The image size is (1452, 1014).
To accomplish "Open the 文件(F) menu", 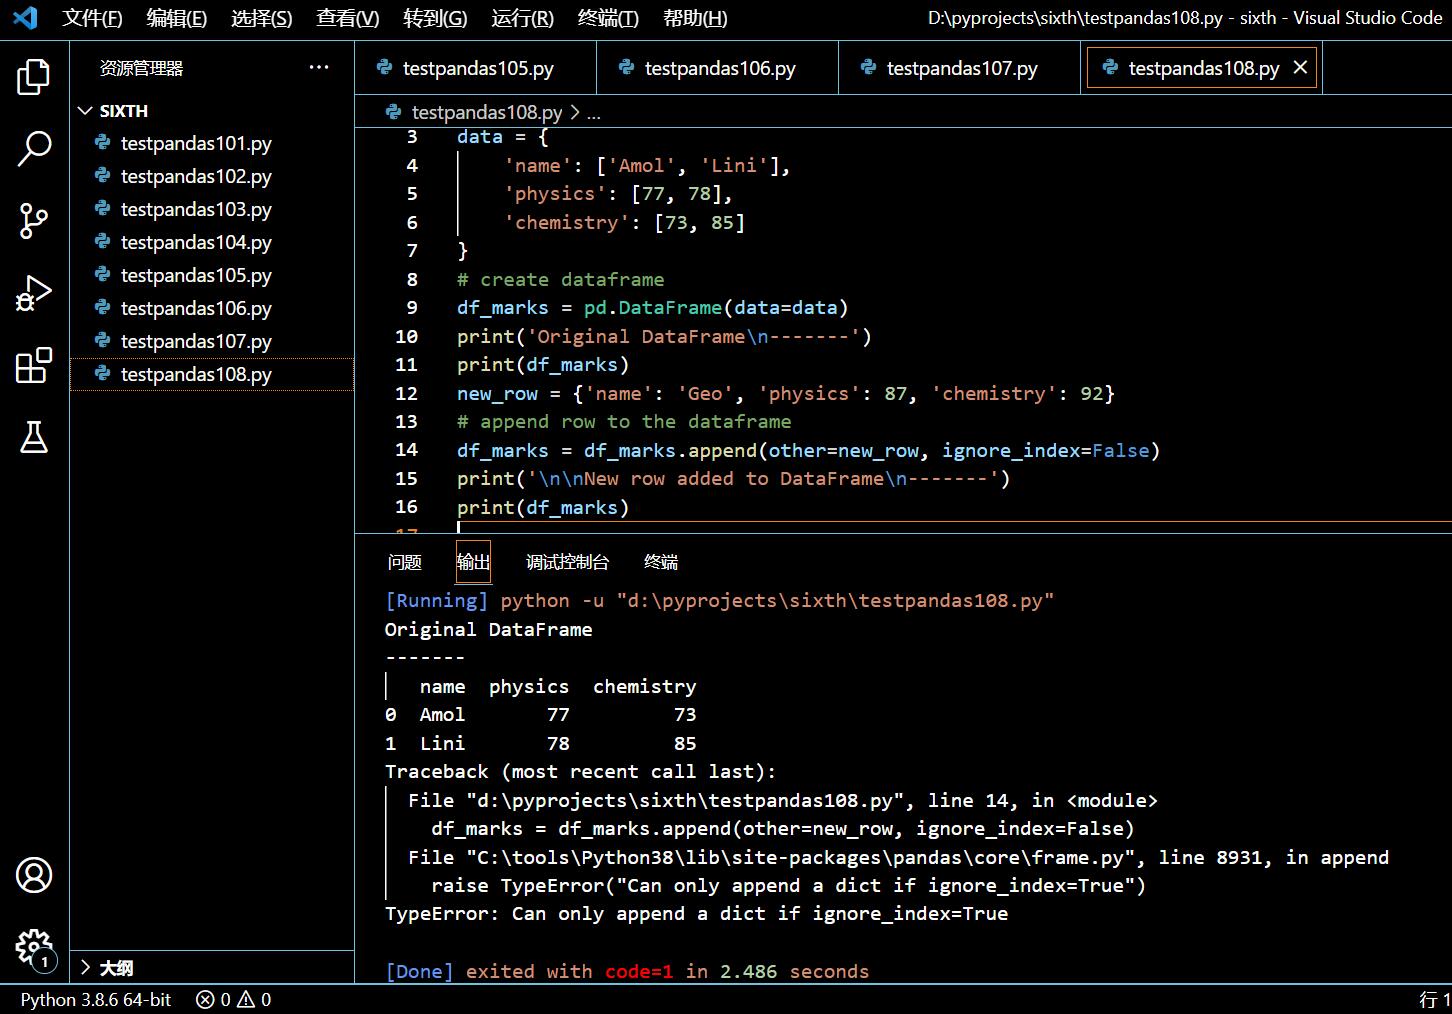I will [92, 18].
